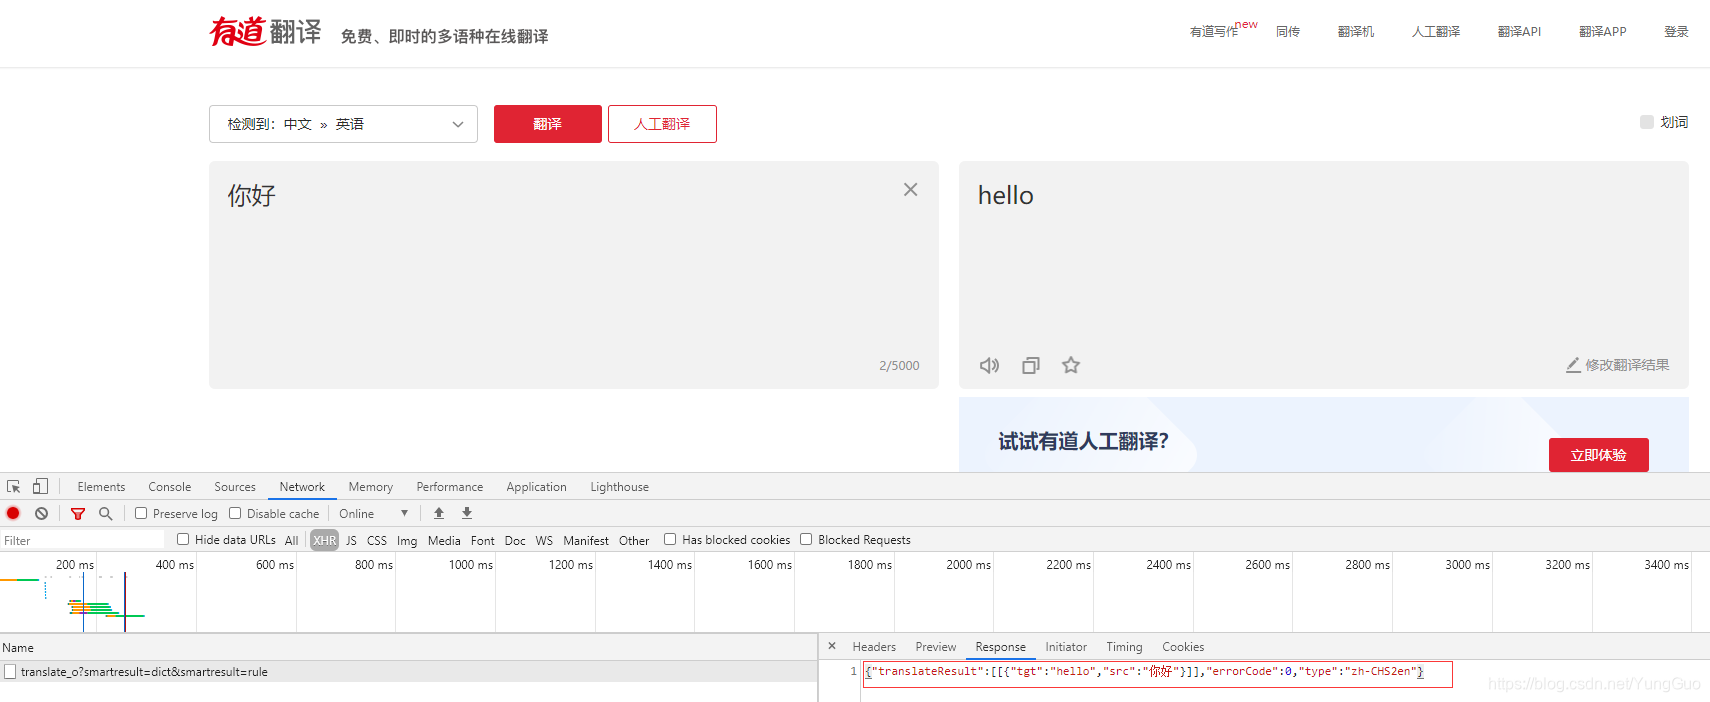Select the Response tab
The image size is (1710, 702).
(1001, 647)
